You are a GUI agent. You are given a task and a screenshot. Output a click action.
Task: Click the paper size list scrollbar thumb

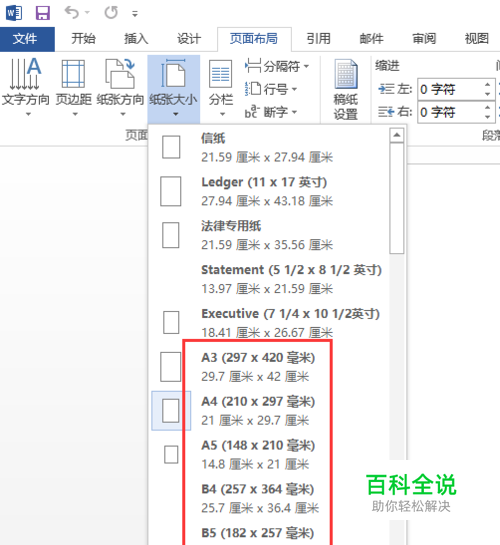coord(396,198)
